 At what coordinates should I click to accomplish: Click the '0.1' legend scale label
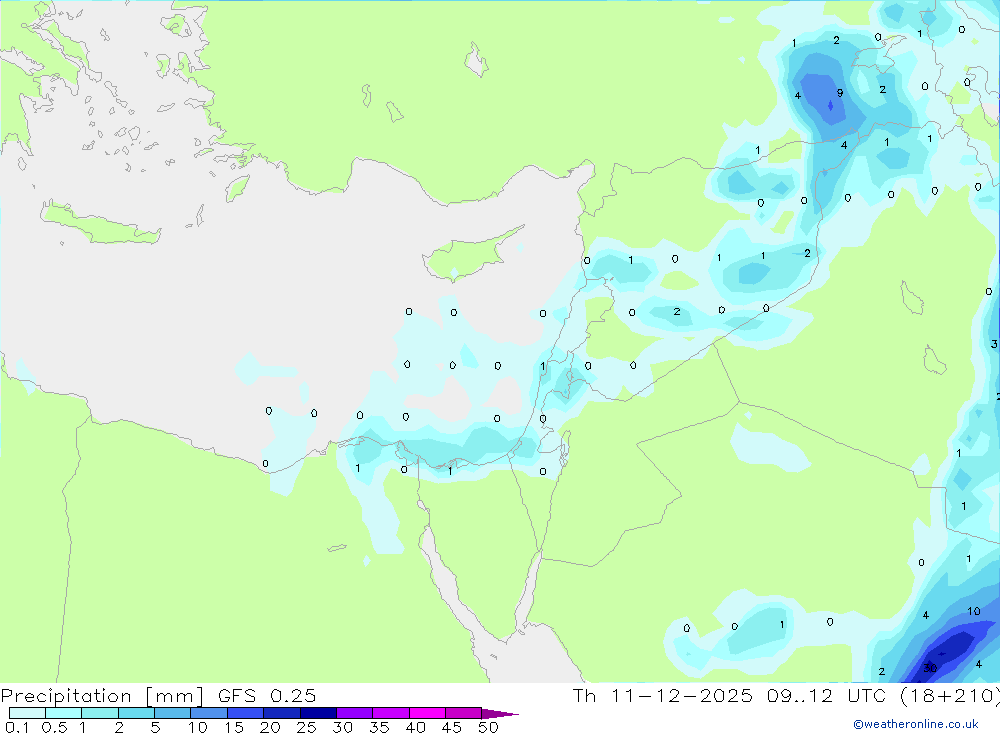click(x=17, y=727)
